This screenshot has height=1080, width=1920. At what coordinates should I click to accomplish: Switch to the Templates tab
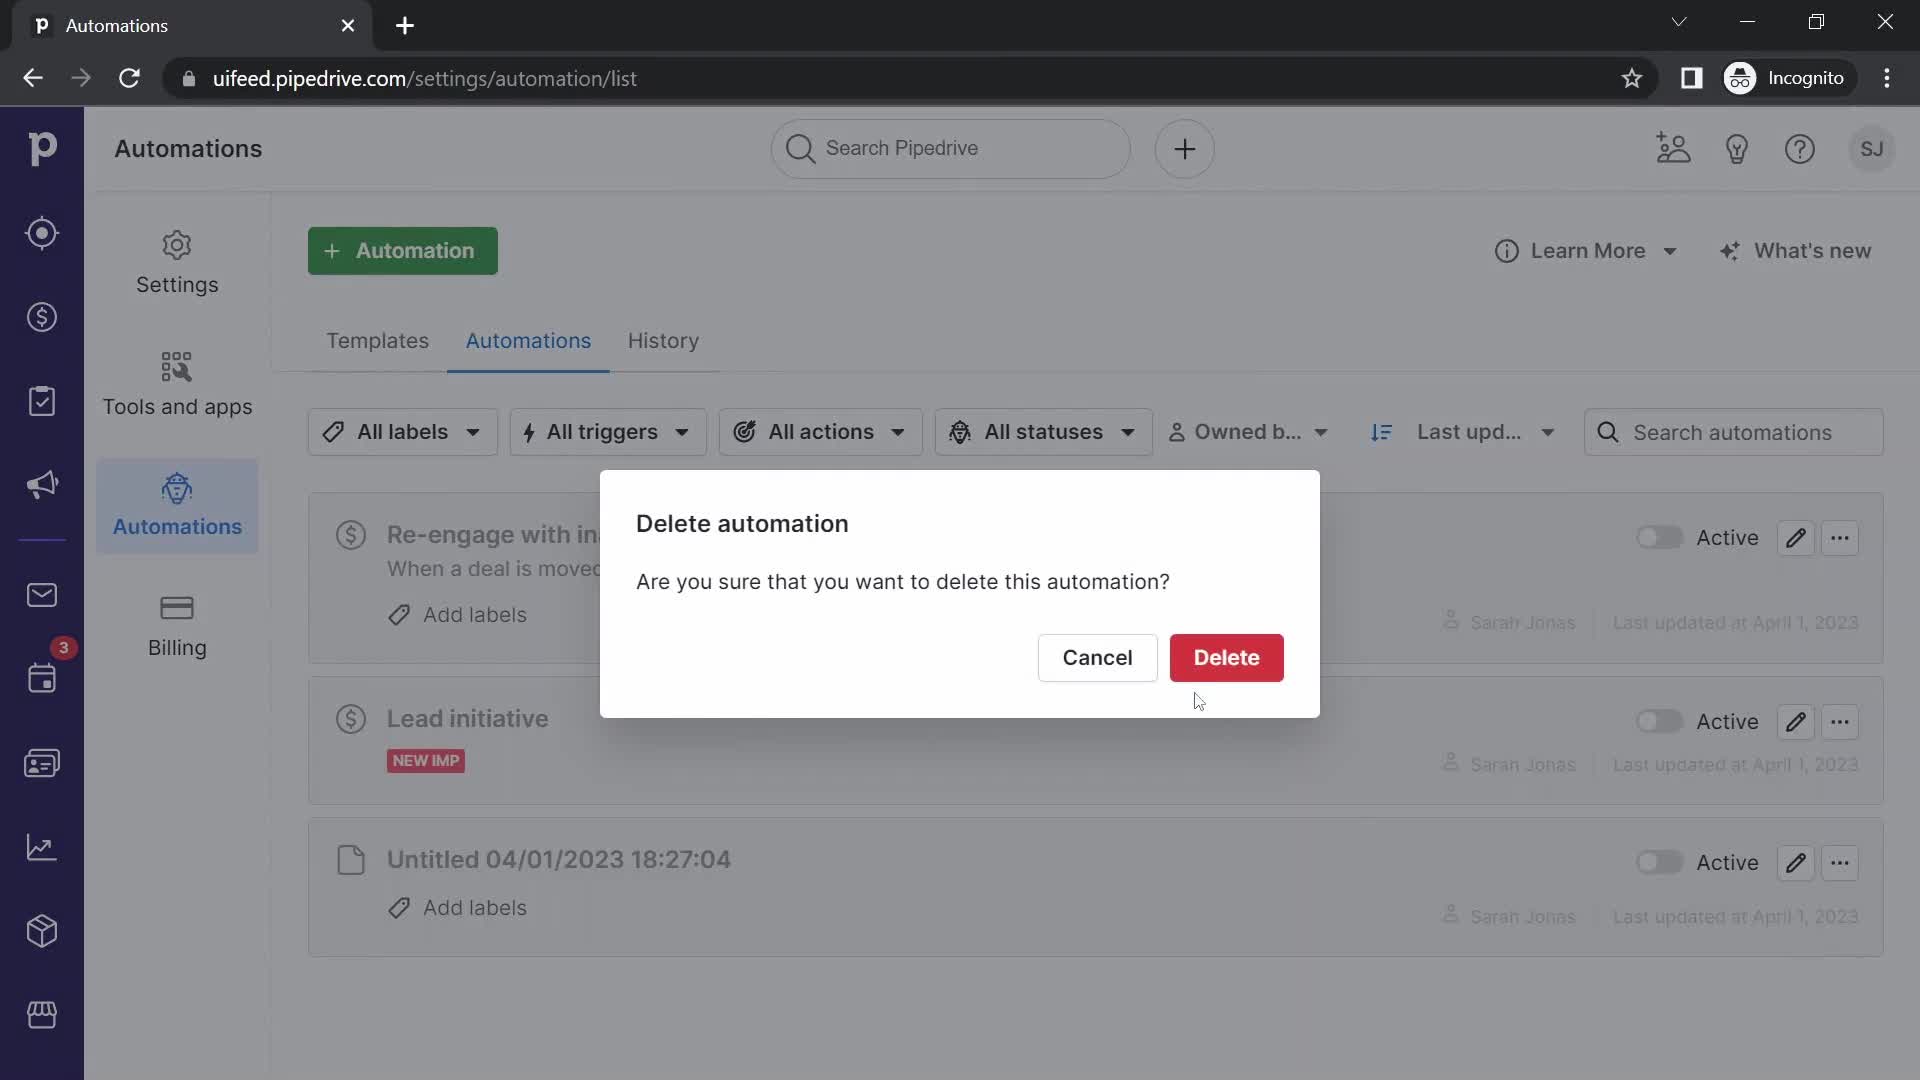click(x=377, y=341)
